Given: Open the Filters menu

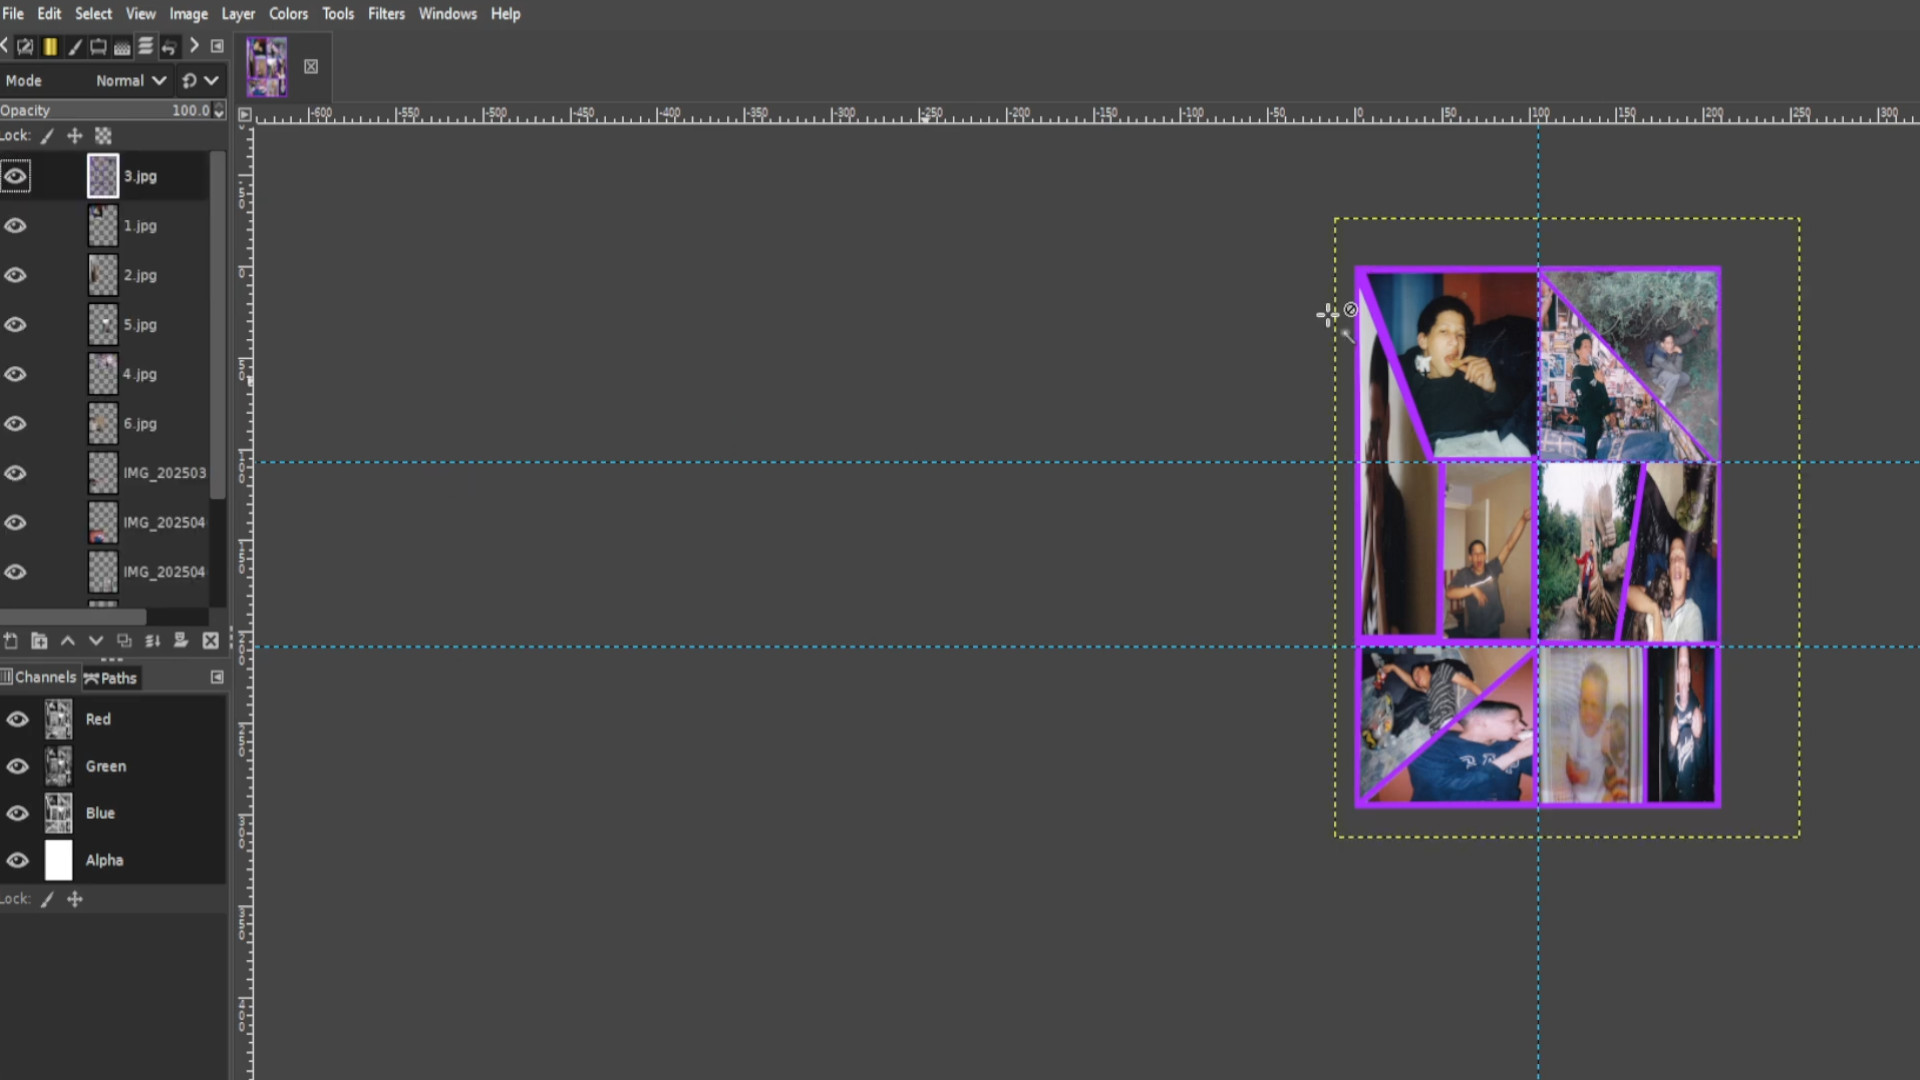Looking at the screenshot, I should point(386,14).
